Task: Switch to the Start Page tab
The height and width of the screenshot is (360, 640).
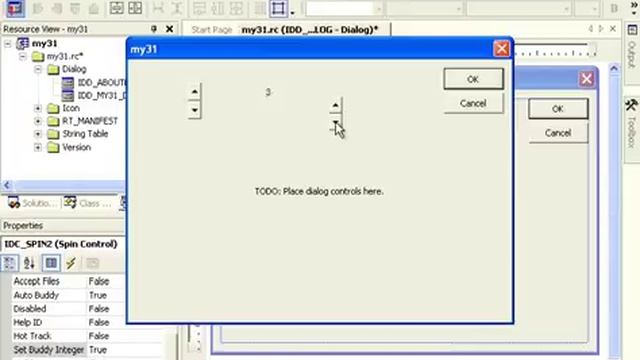Action: pos(211,30)
